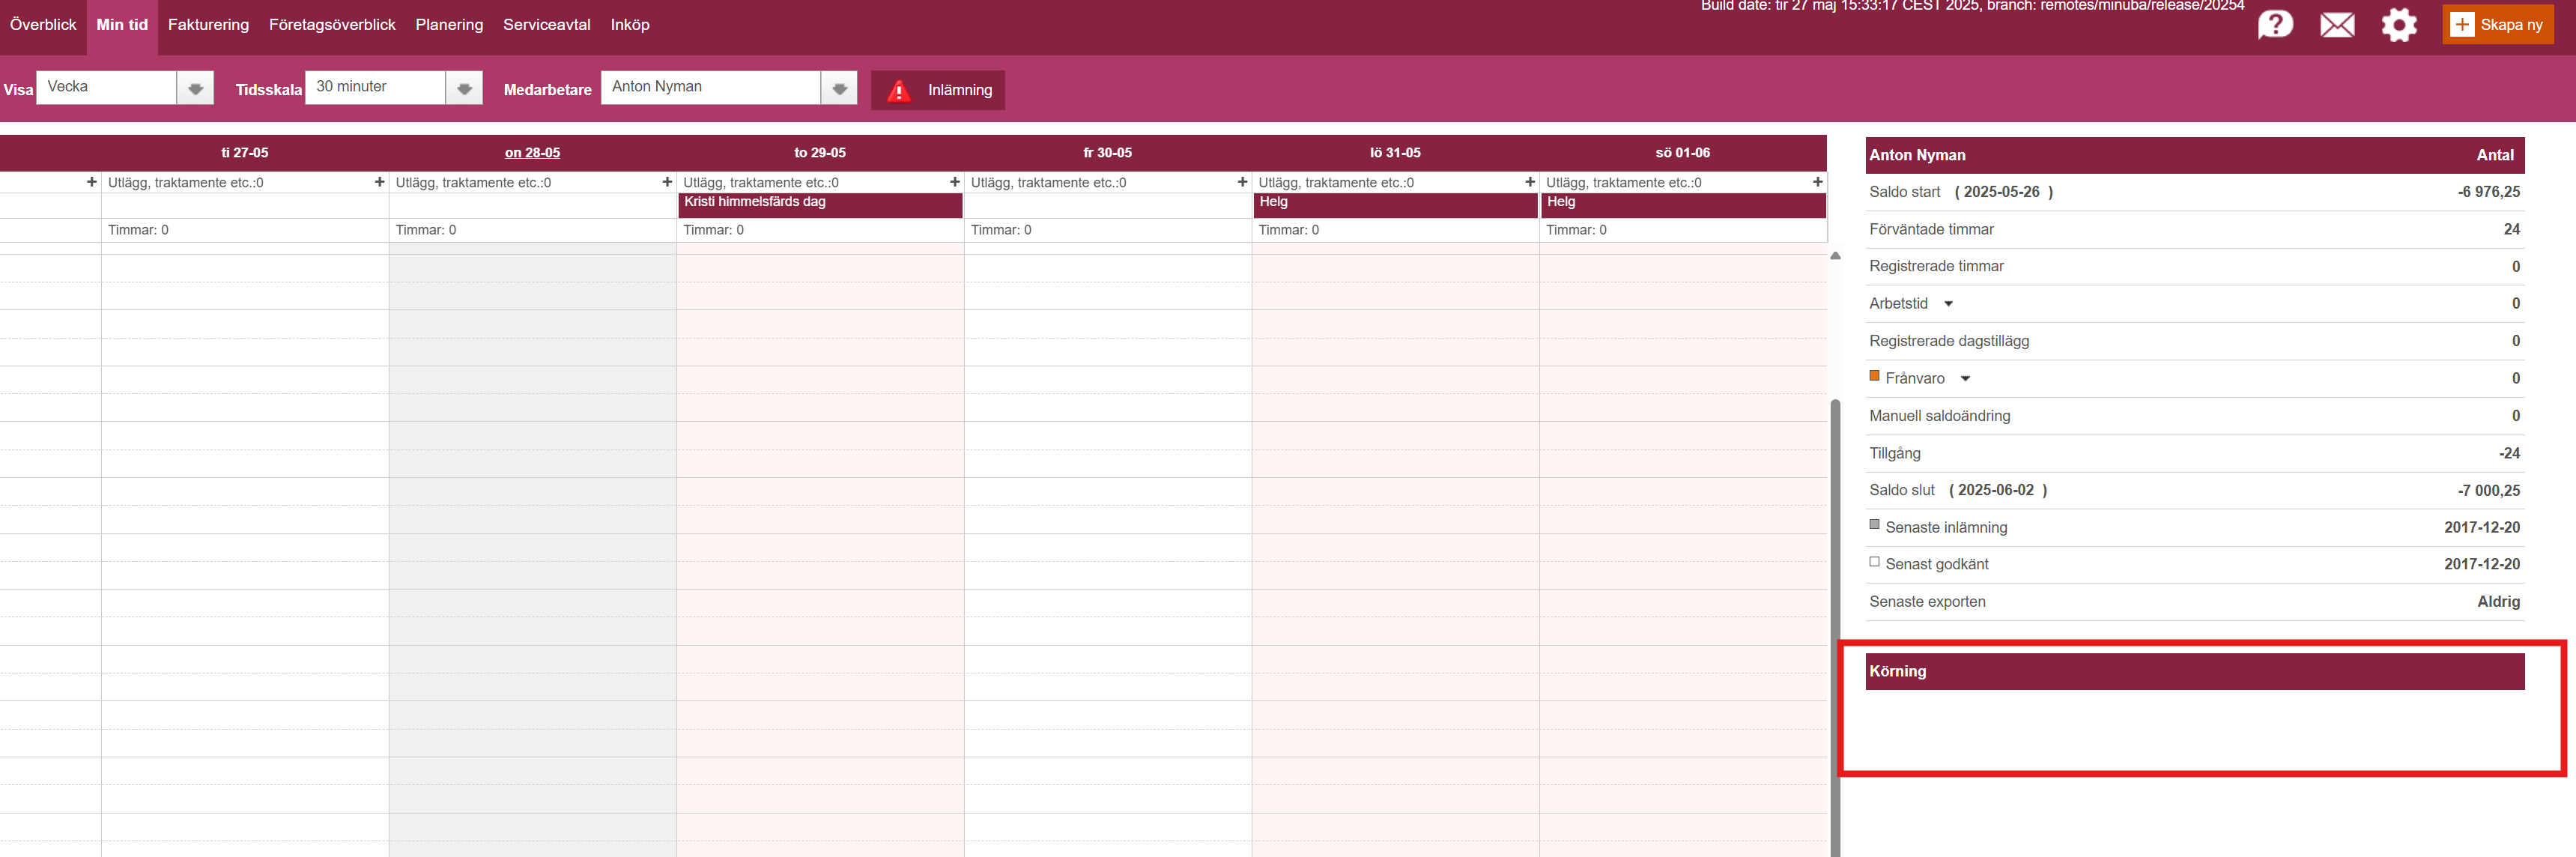The height and width of the screenshot is (857, 2576).
Task: Click the plus icon on on 28-05 row
Action: (667, 182)
